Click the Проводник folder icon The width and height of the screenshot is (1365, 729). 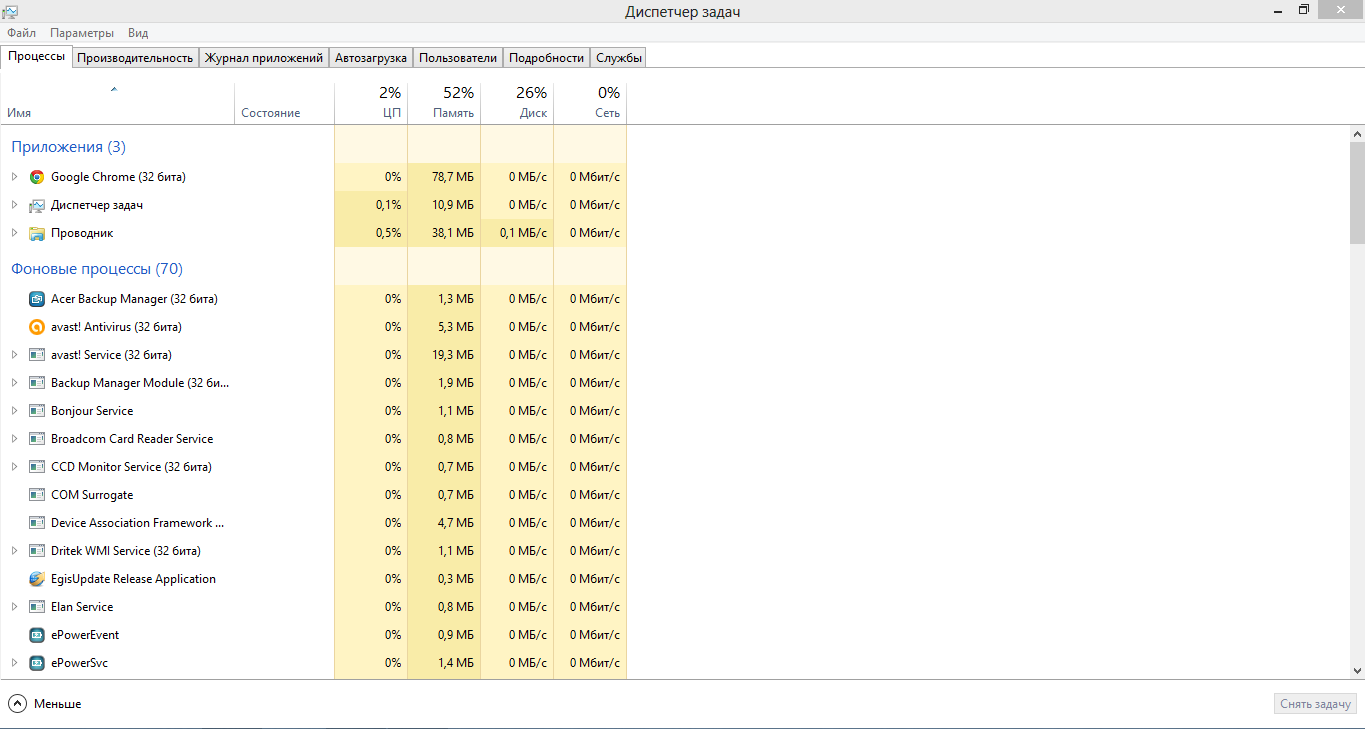(x=37, y=233)
